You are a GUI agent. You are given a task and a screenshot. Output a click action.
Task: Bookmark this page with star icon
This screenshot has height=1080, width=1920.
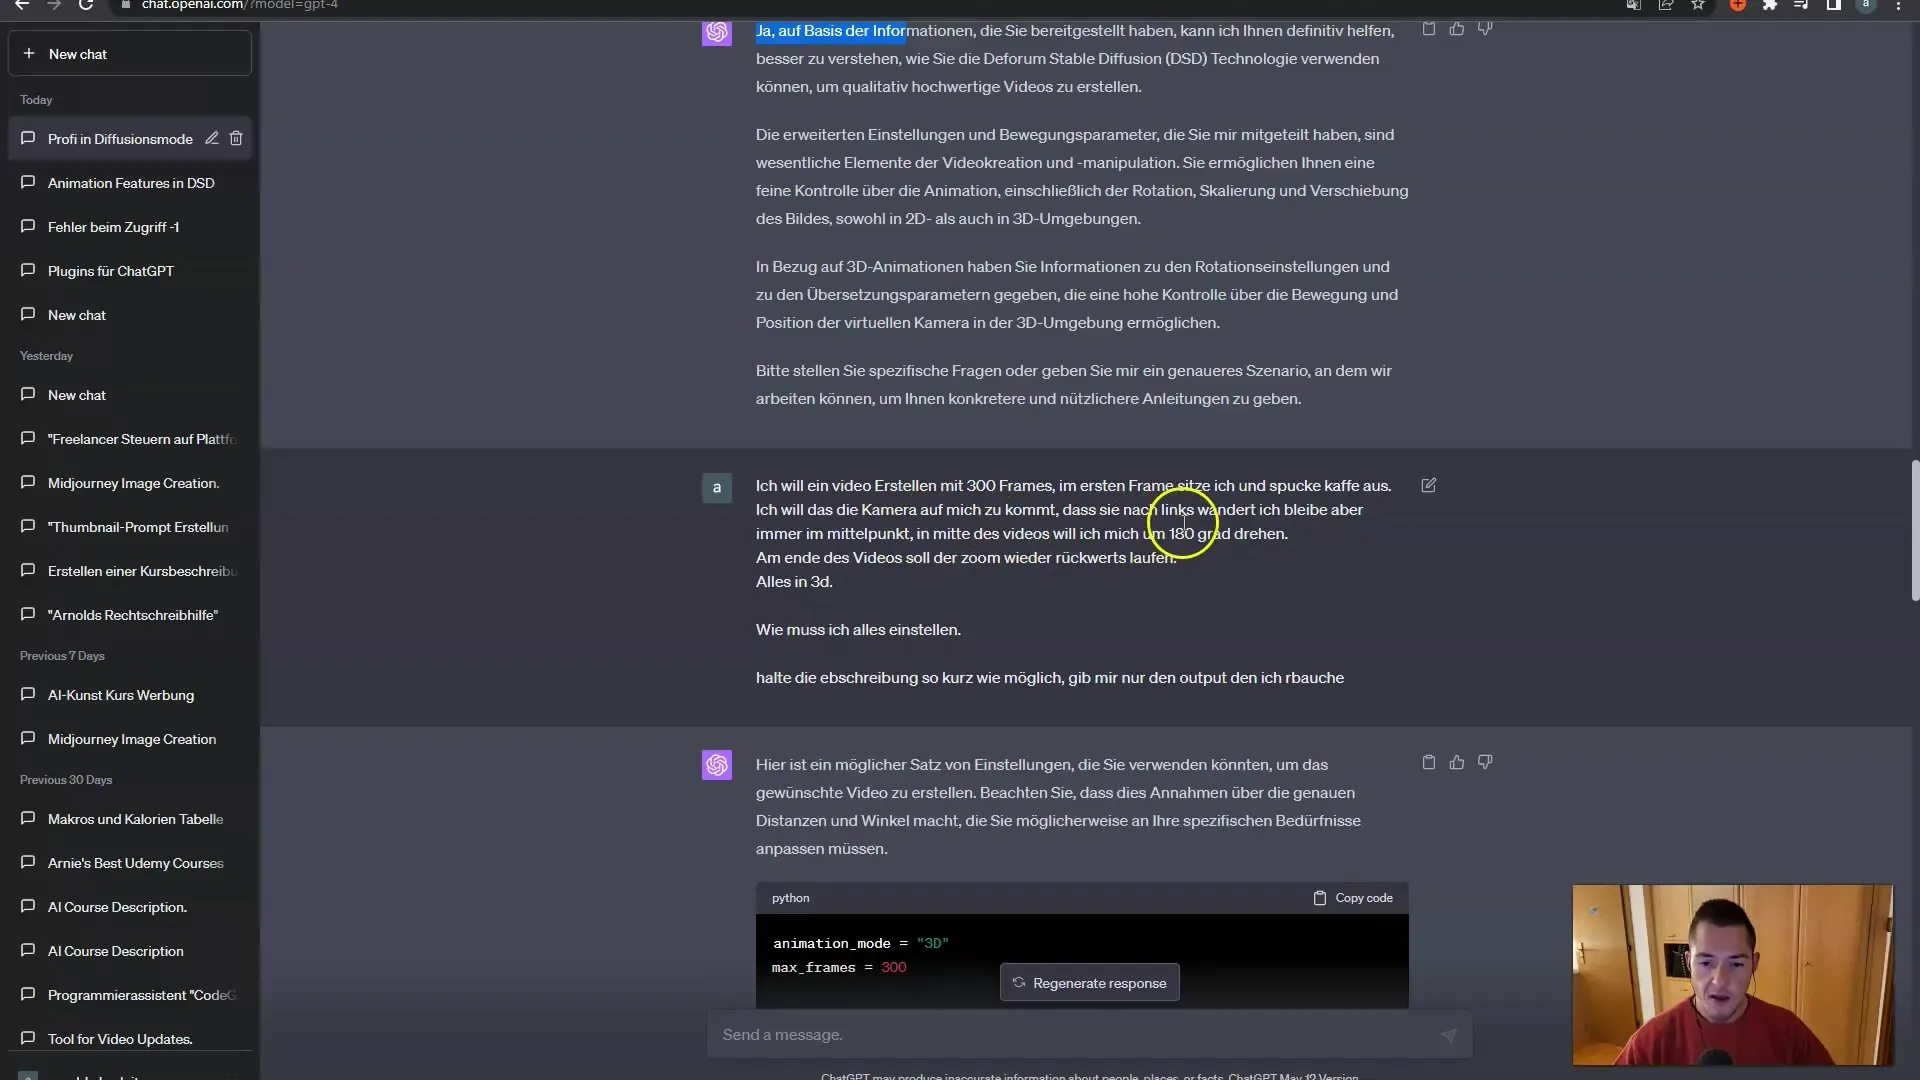pos(1698,5)
